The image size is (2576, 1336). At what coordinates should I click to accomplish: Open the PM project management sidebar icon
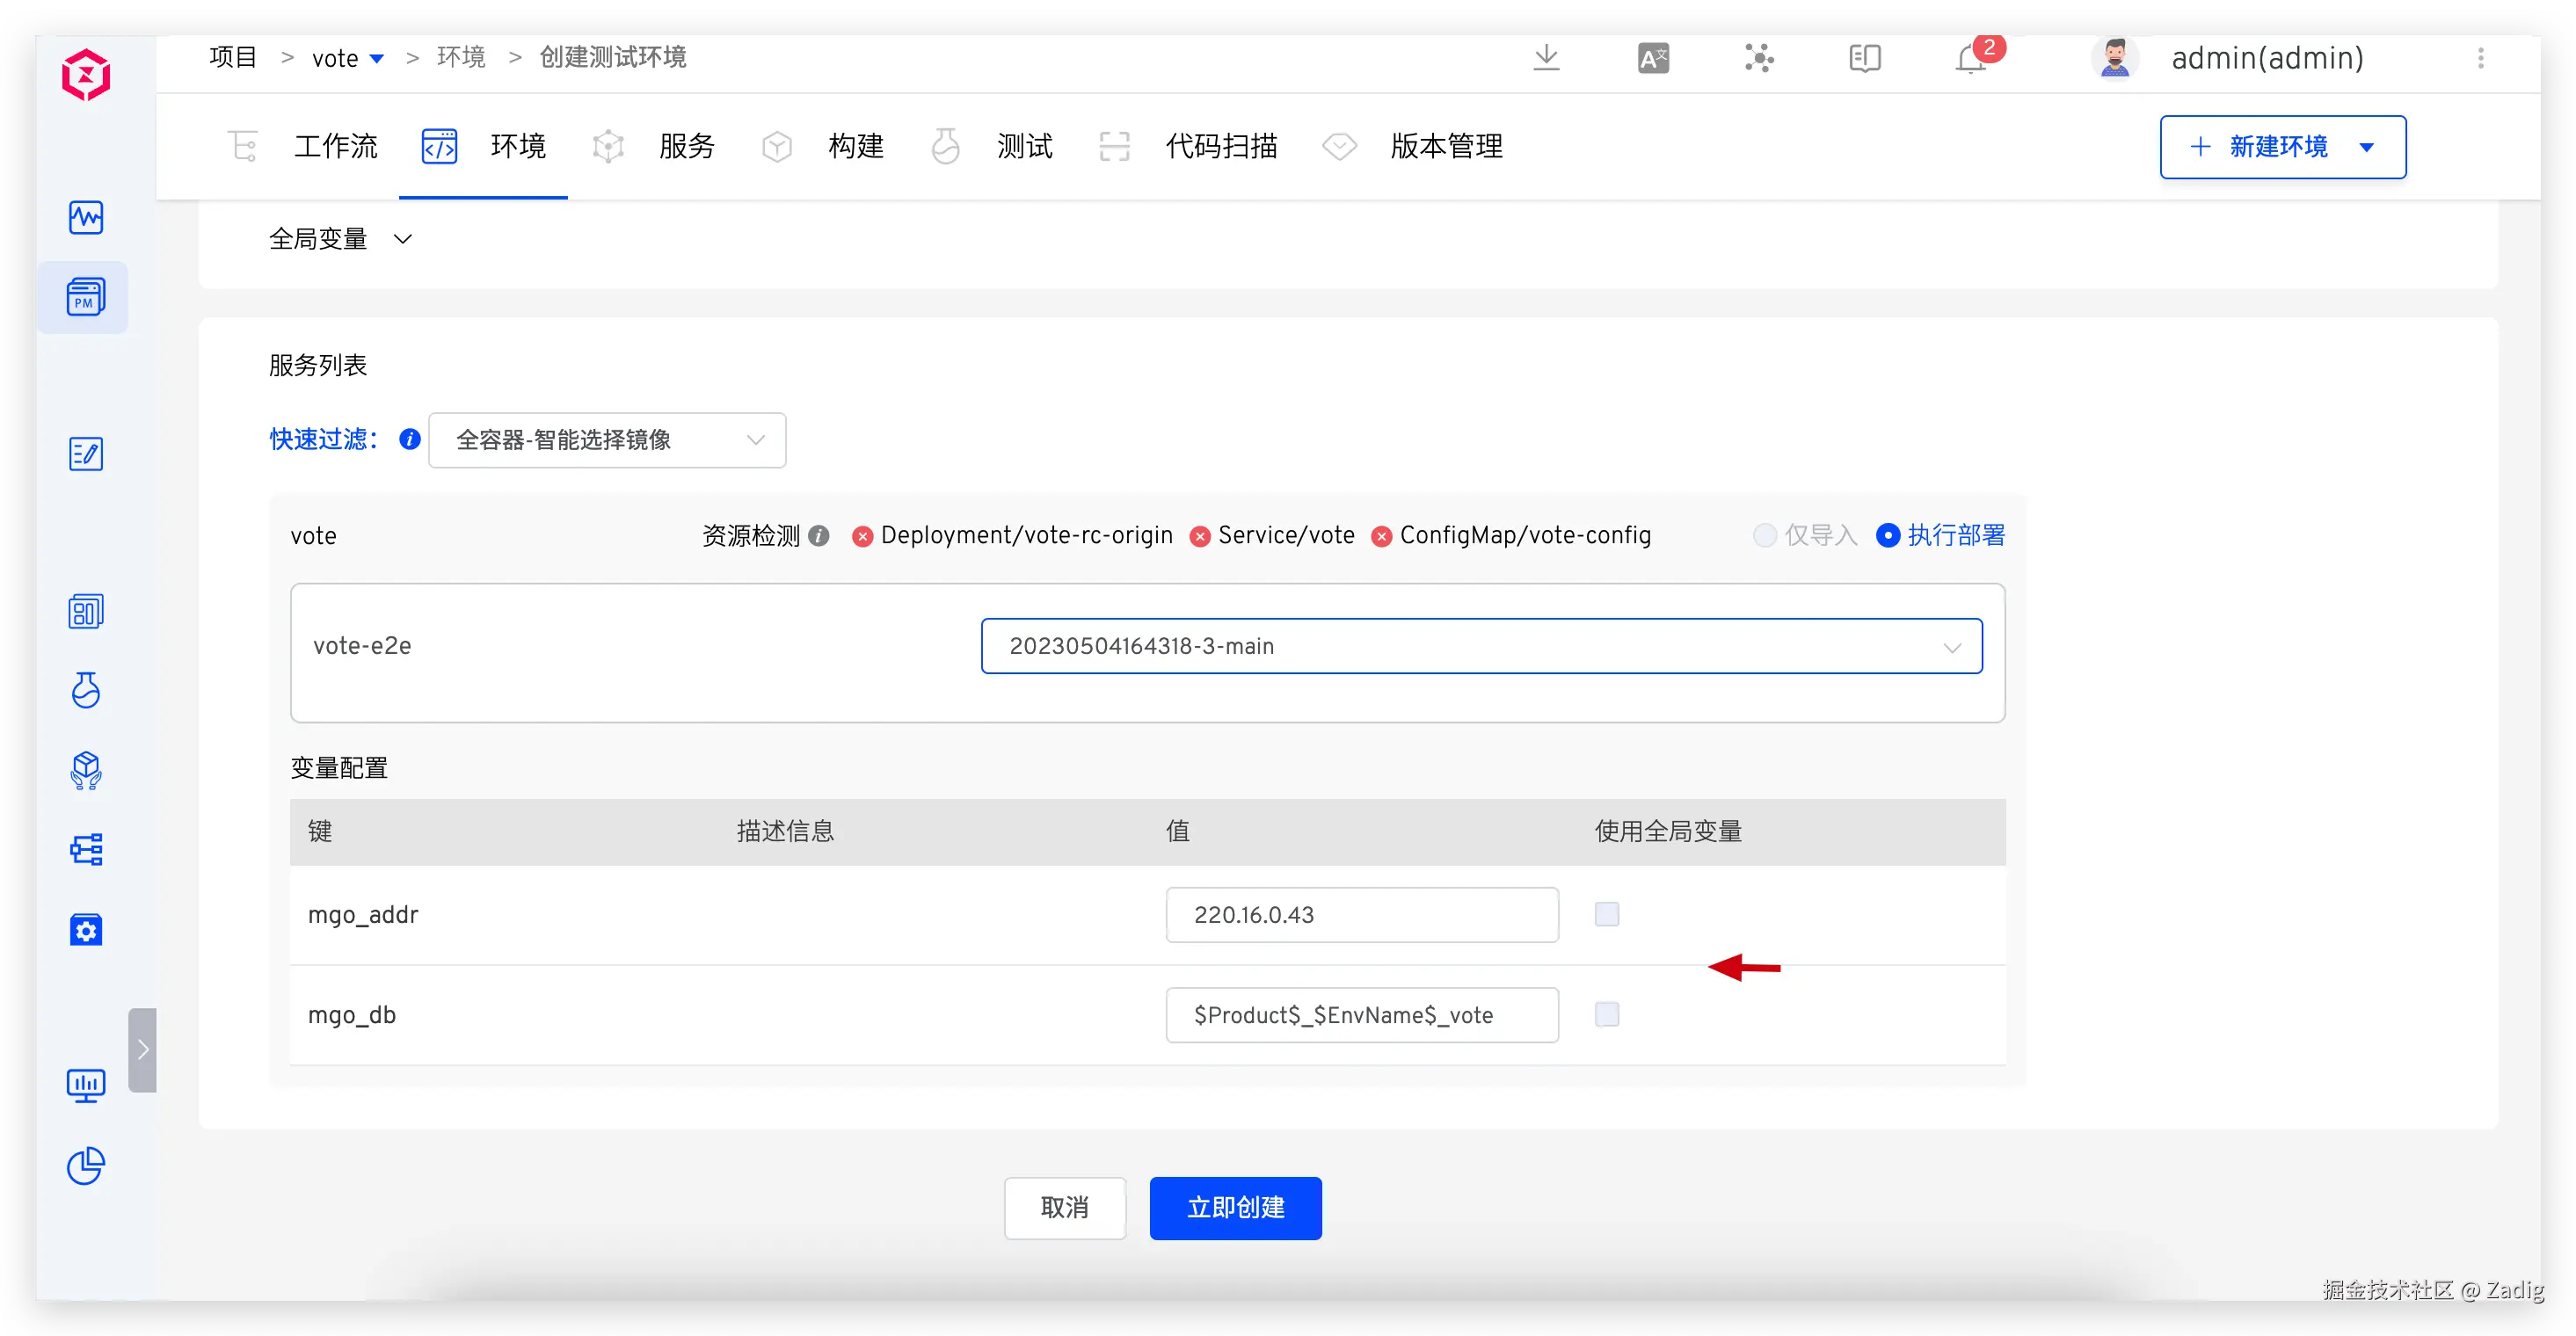(x=85, y=298)
